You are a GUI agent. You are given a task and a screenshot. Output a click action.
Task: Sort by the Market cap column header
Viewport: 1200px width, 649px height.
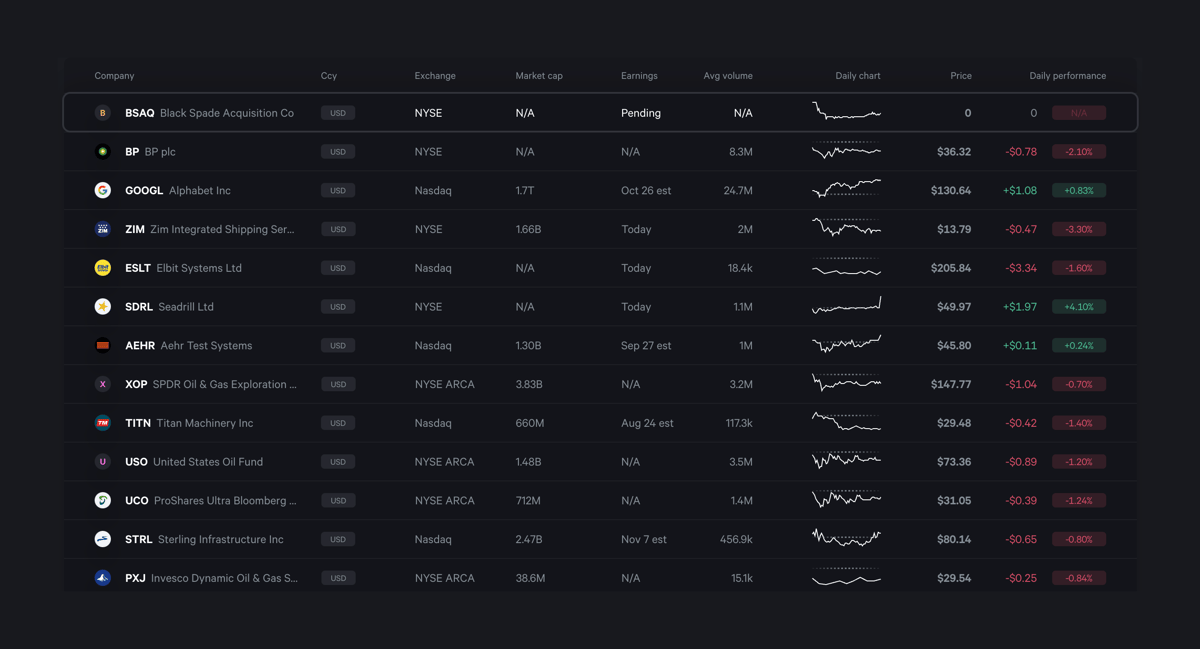pyautogui.click(x=538, y=76)
